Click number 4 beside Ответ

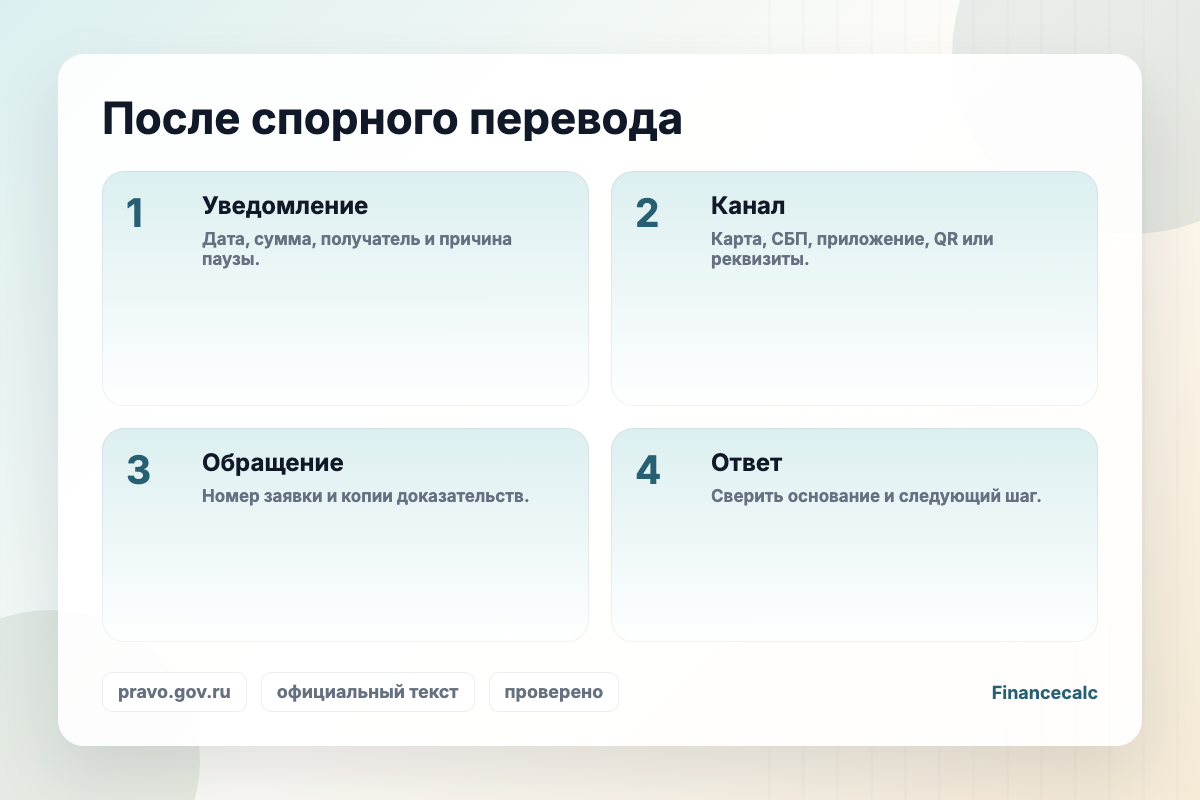point(648,471)
